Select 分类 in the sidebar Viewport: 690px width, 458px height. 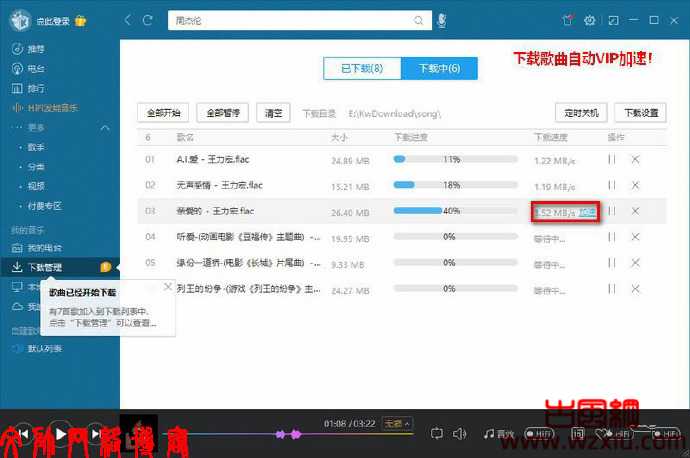36,167
